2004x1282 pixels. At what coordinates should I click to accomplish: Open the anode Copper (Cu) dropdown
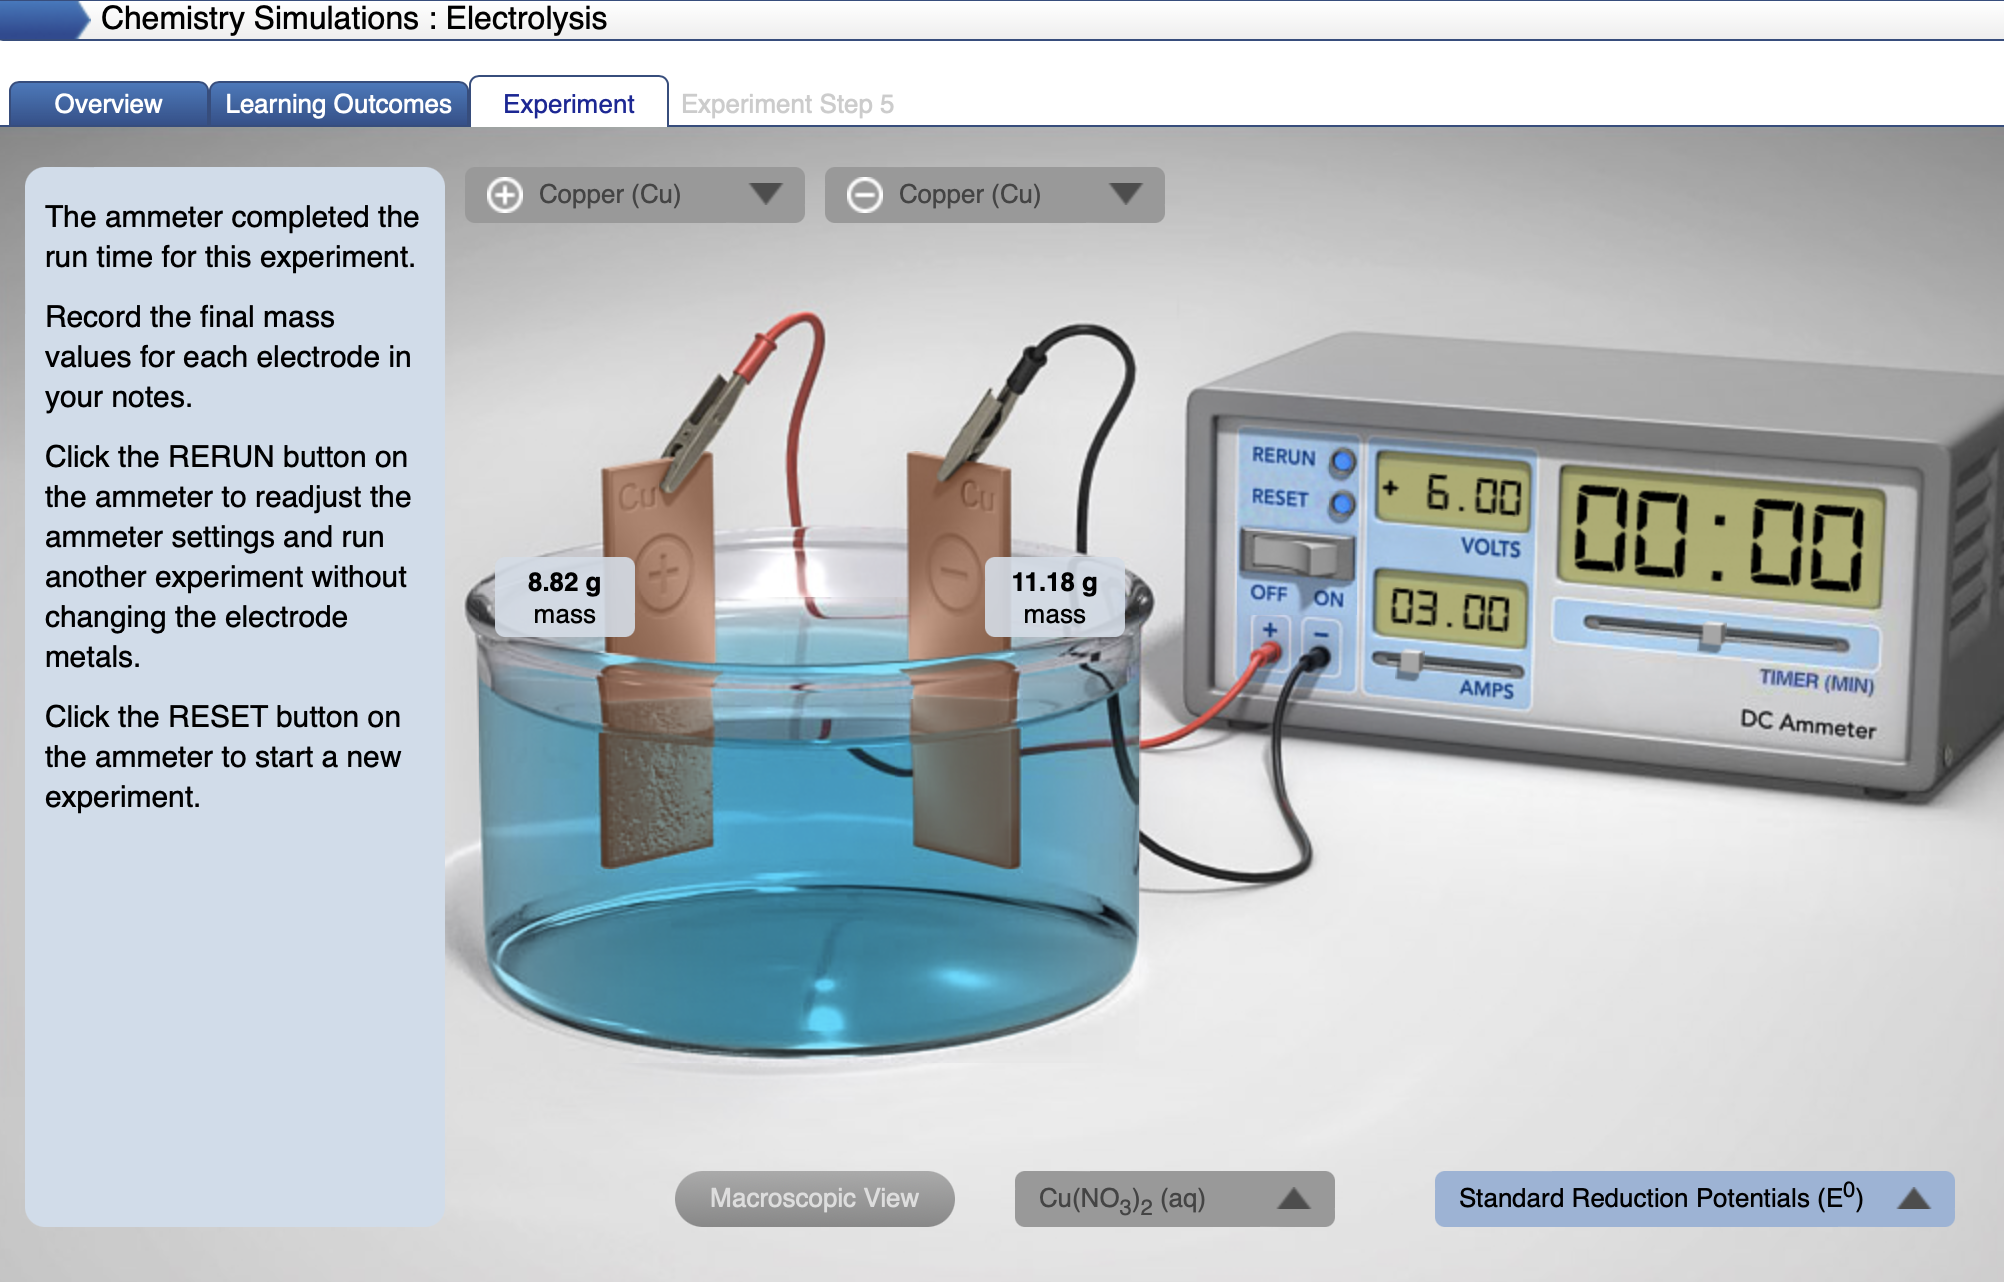tap(766, 195)
